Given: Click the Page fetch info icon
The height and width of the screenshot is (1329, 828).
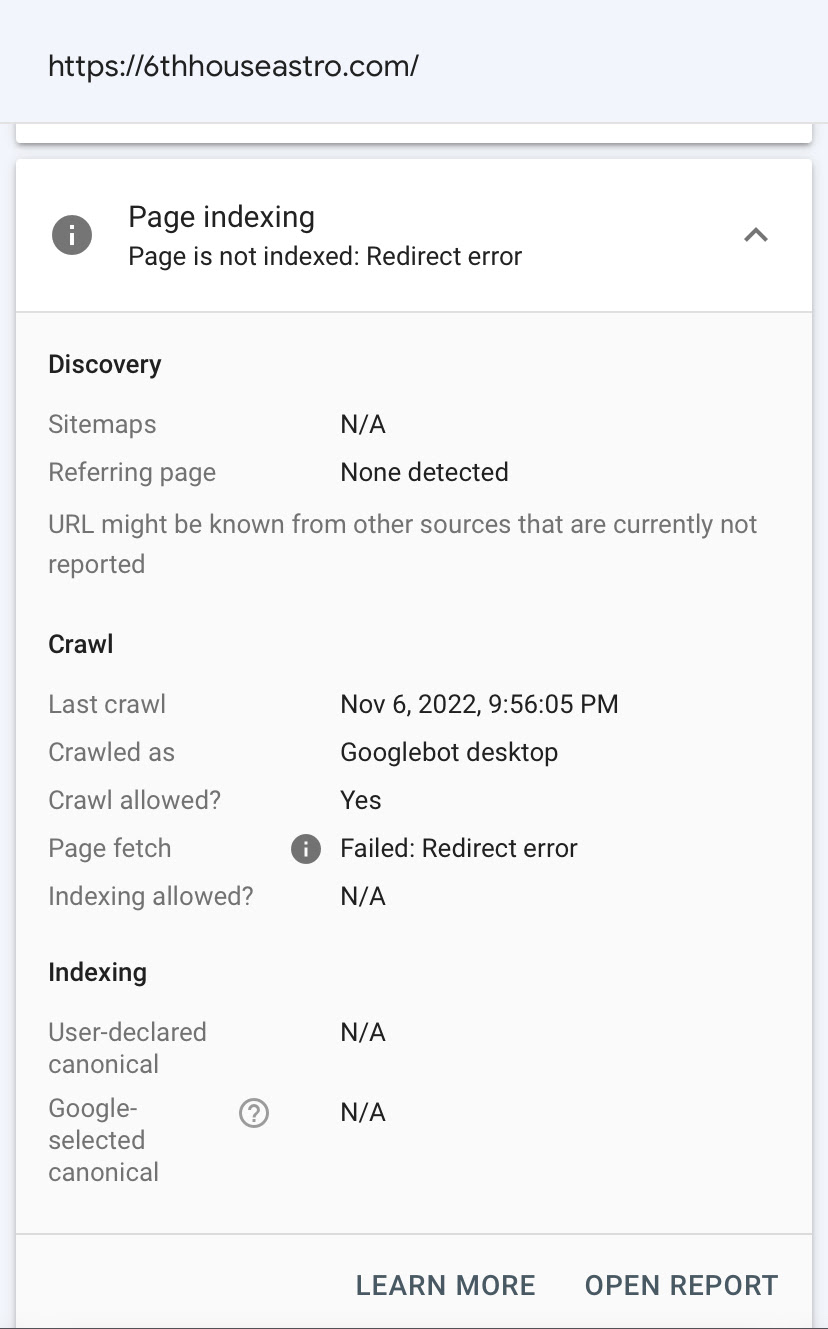Looking at the screenshot, I should click(305, 849).
